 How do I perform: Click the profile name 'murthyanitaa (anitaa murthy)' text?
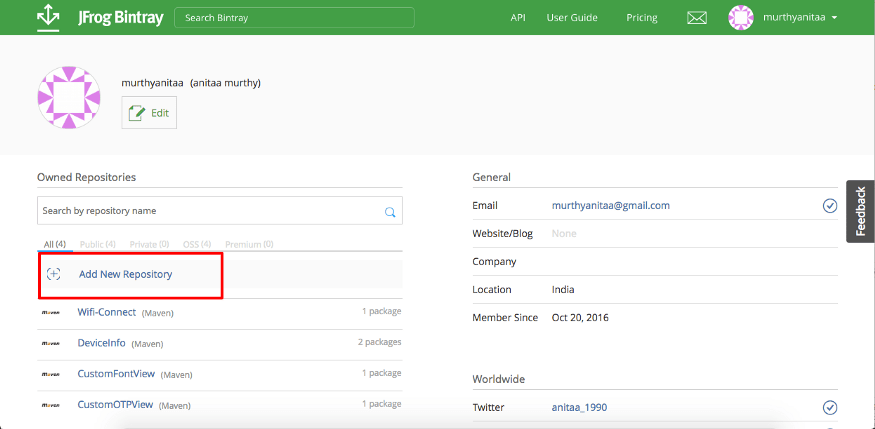click(191, 83)
